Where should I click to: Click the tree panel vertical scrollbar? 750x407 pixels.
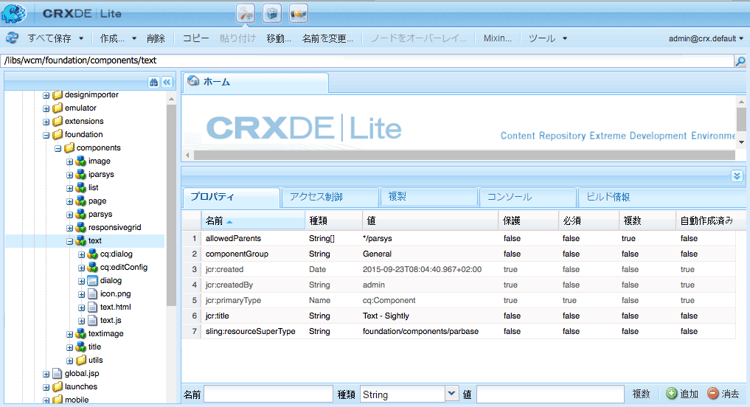coord(171,206)
